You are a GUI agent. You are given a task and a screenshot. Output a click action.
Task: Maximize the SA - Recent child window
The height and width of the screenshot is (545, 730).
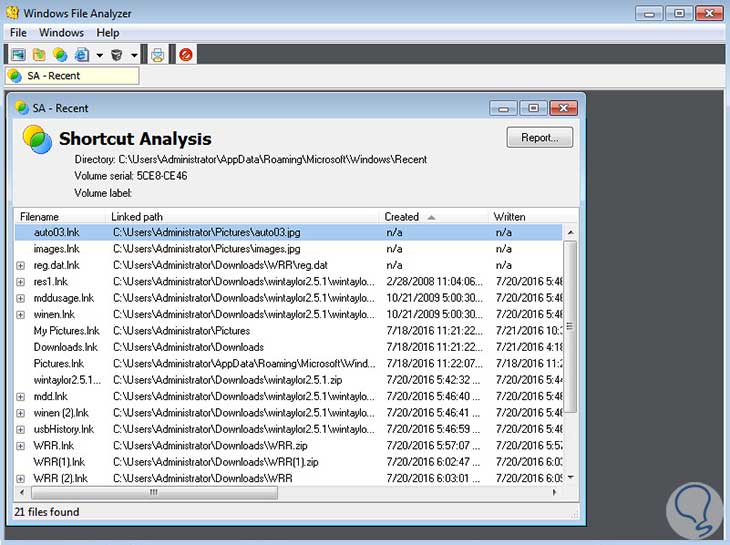click(x=534, y=108)
